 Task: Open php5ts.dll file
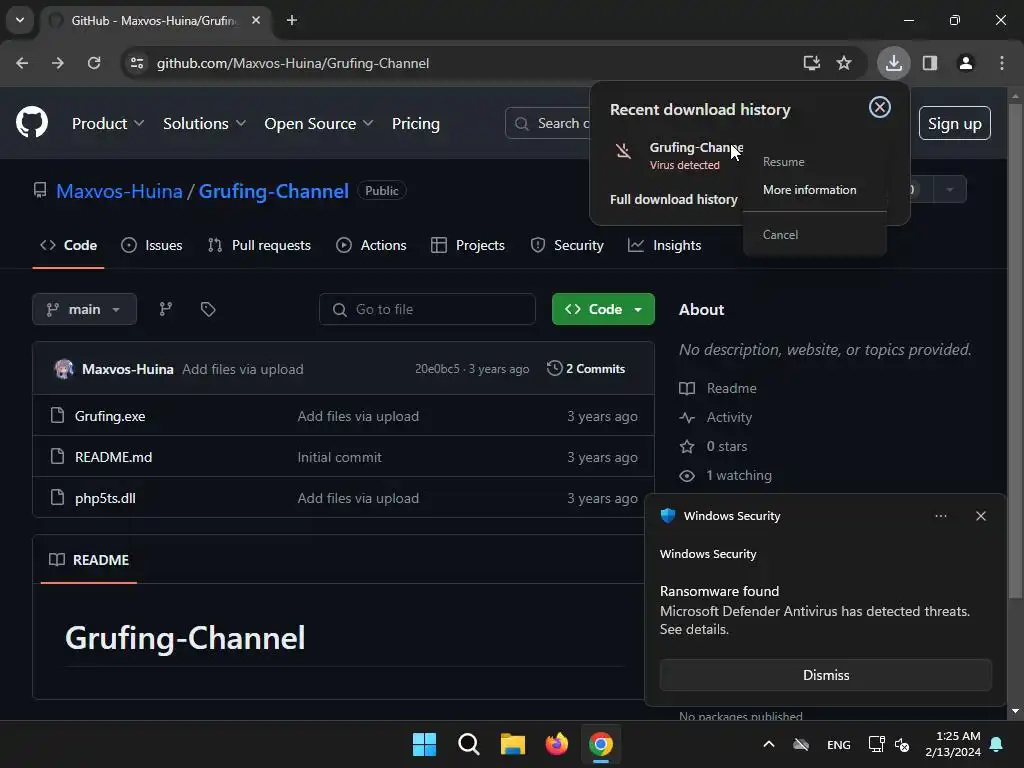pyautogui.click(x=105, y=498)
